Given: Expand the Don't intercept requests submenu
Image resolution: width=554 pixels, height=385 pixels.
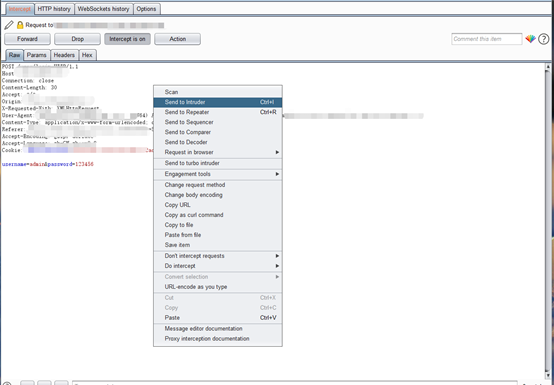Looking at the screenshot, I should pos(218,256).
